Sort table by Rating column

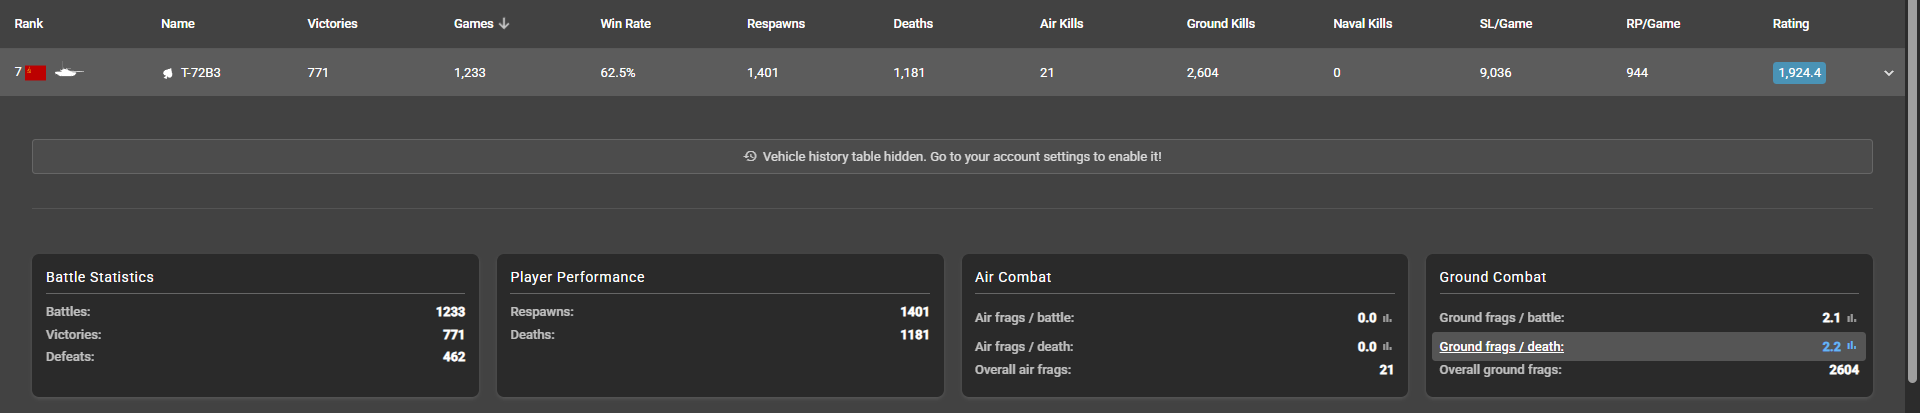(x=1790, y=24)
